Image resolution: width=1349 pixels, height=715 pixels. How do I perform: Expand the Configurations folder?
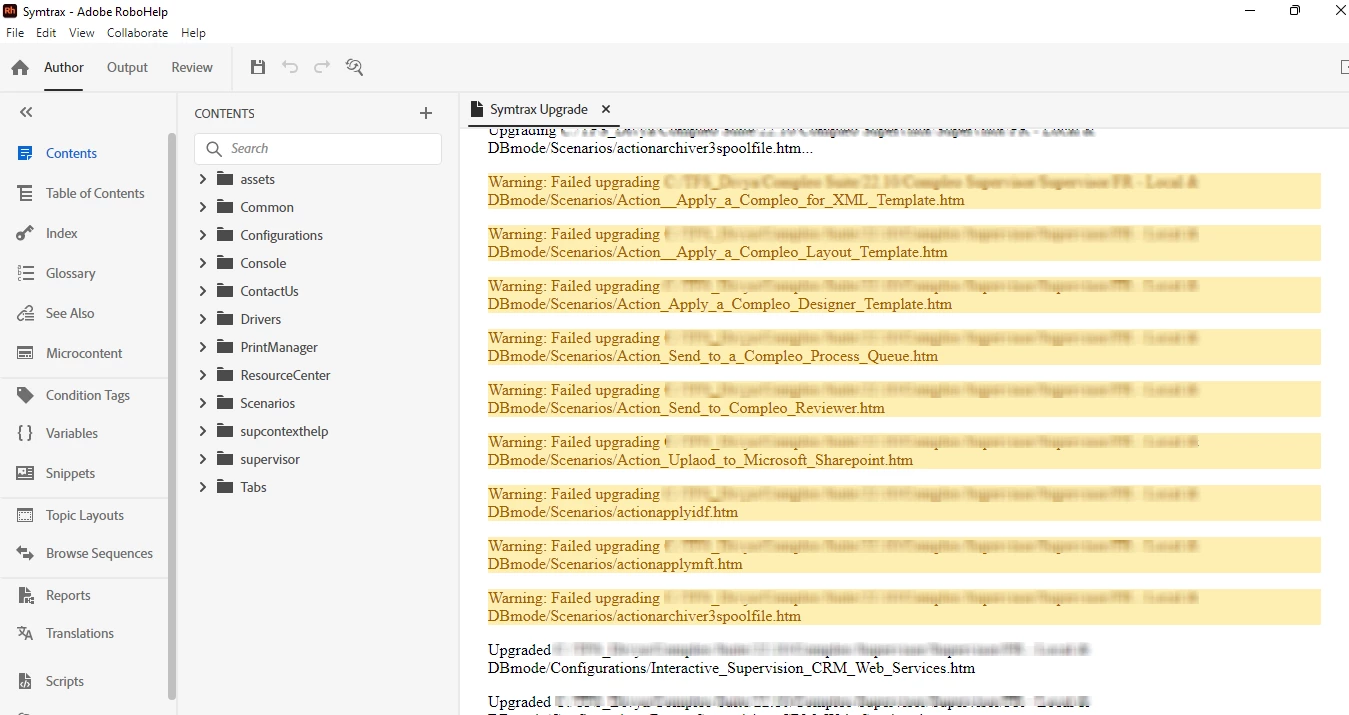pos(202,235)
